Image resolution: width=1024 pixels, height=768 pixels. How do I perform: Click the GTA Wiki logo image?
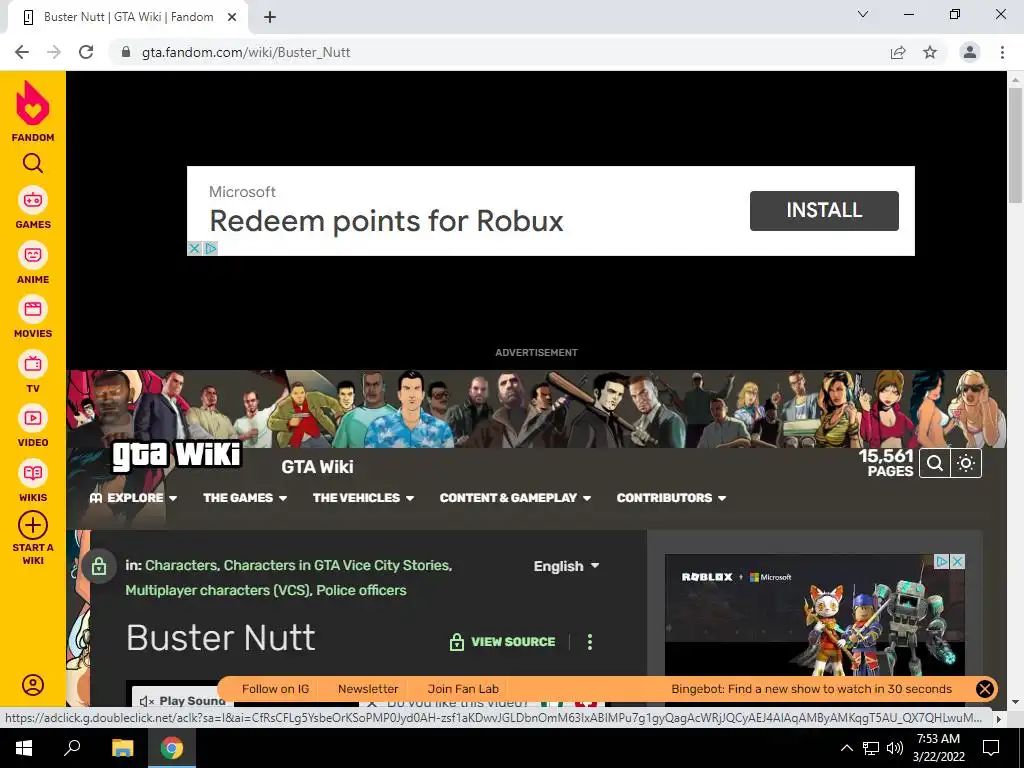point(176,455)
